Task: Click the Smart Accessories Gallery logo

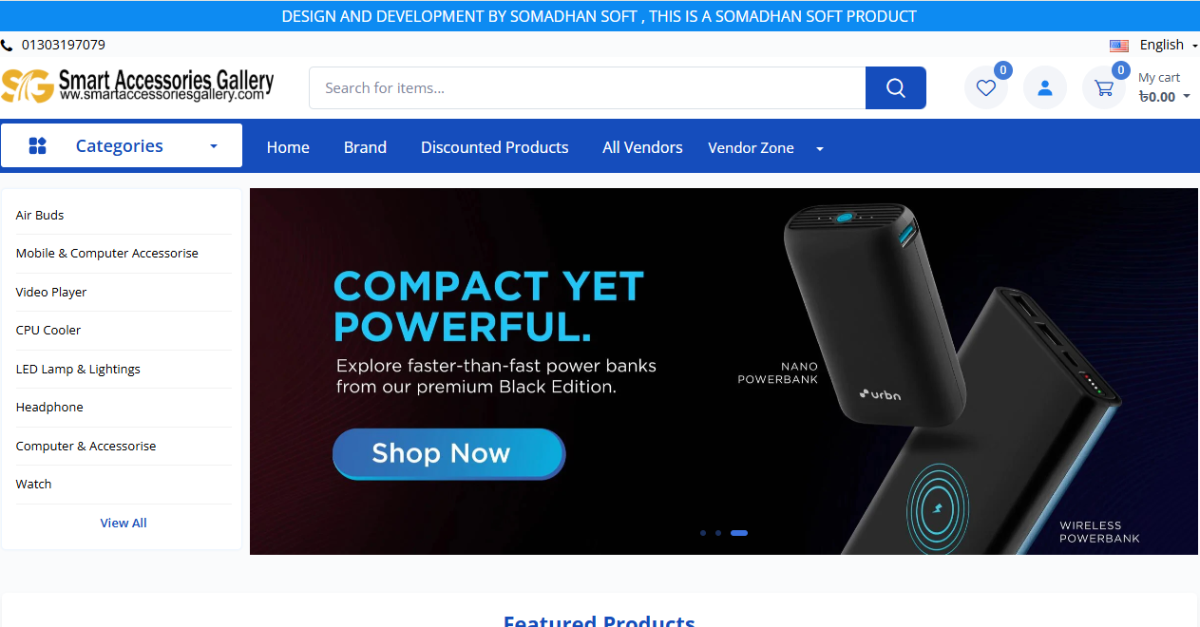Action: click(137, 86)
